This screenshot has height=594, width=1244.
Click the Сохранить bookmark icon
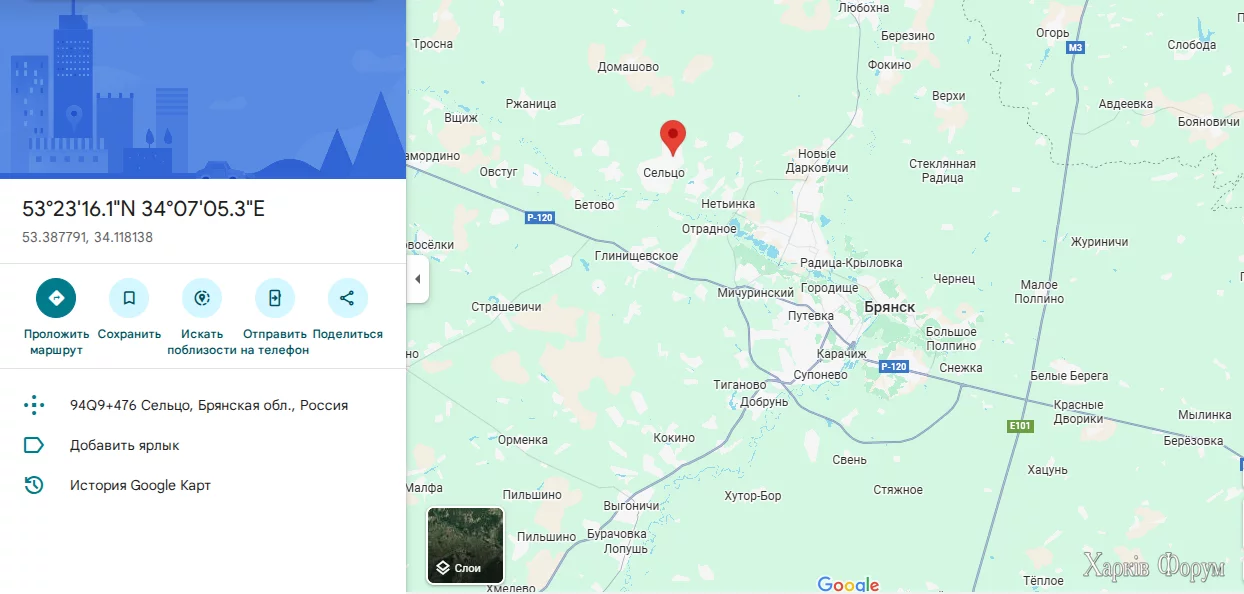(x=129, y=298)
